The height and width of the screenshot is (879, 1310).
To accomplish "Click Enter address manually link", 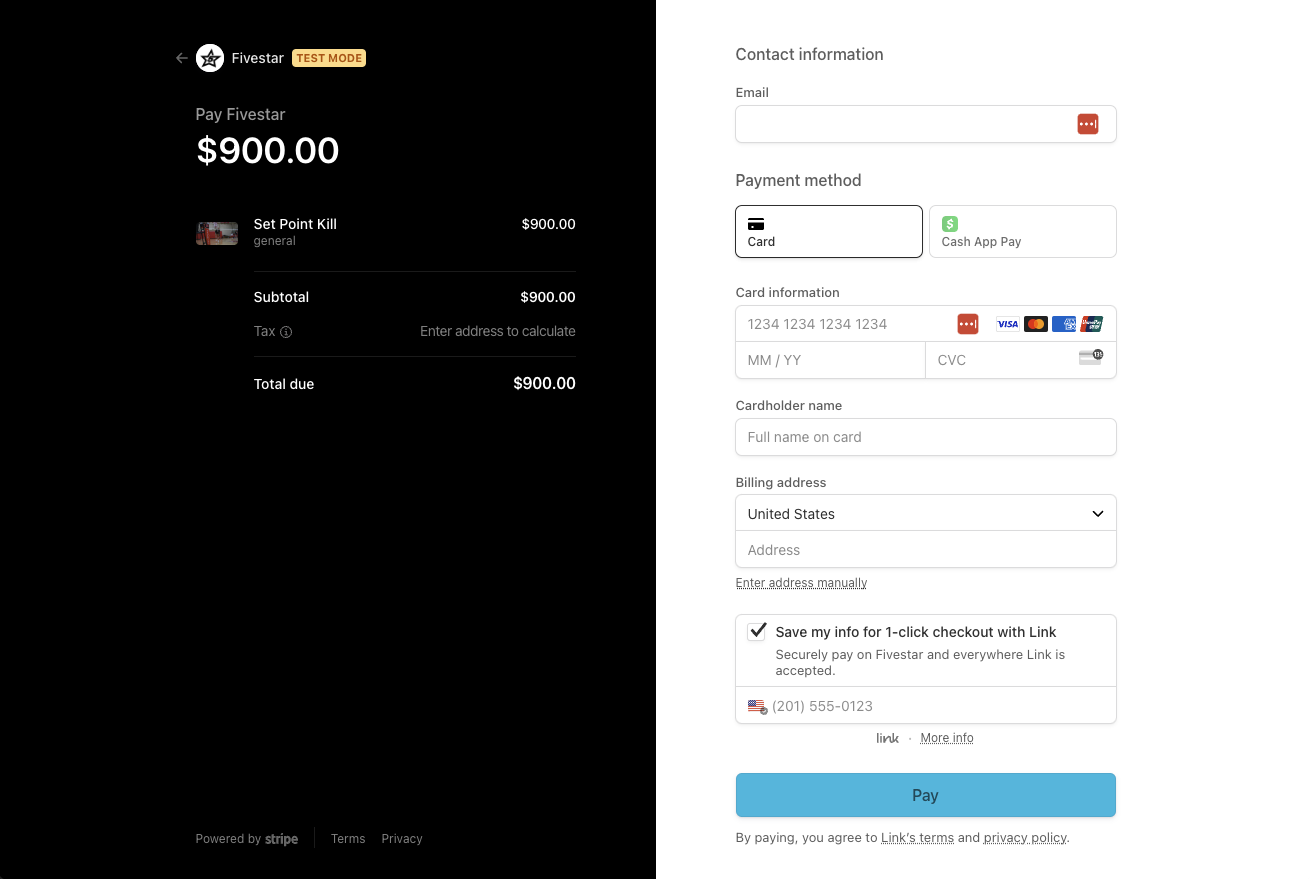I will (801, 583).
